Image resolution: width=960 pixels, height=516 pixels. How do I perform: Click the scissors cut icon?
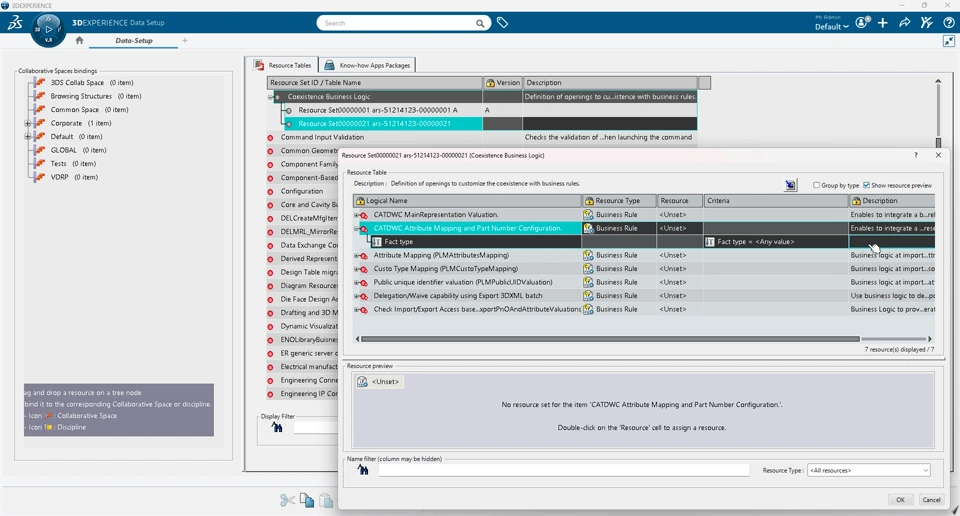287,500
